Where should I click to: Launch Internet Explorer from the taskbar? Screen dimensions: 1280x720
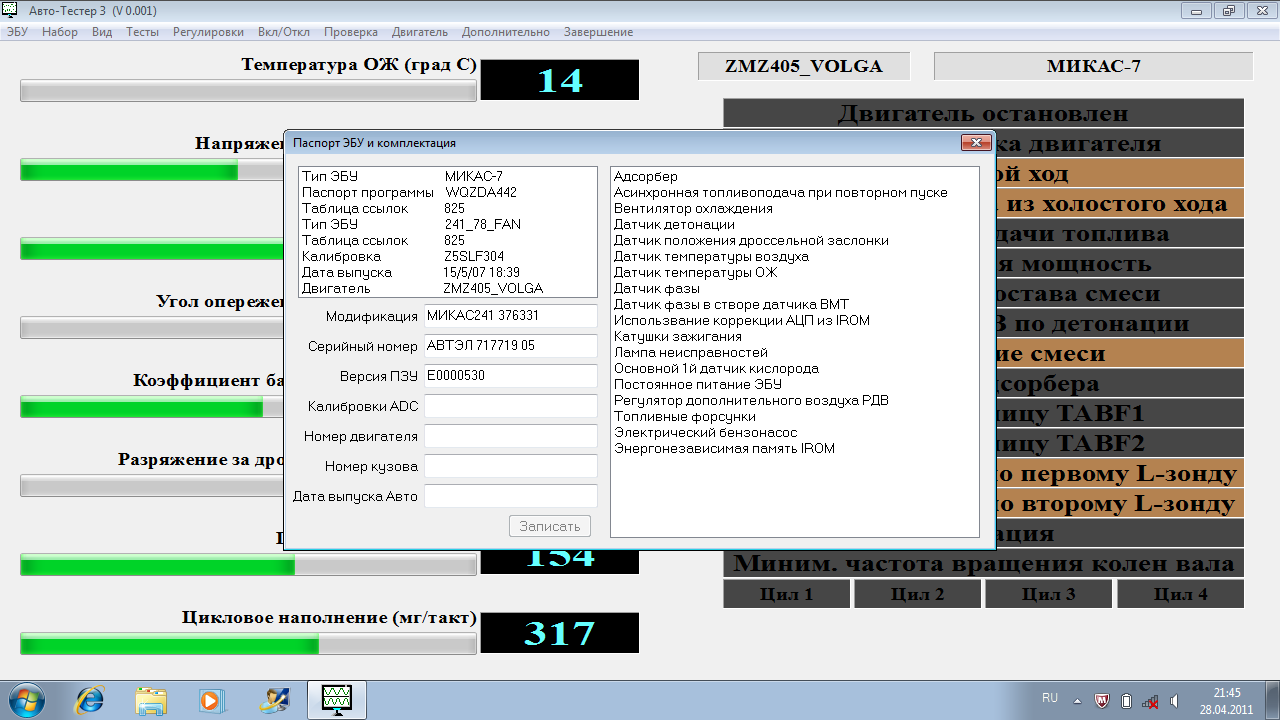point(89,699)
